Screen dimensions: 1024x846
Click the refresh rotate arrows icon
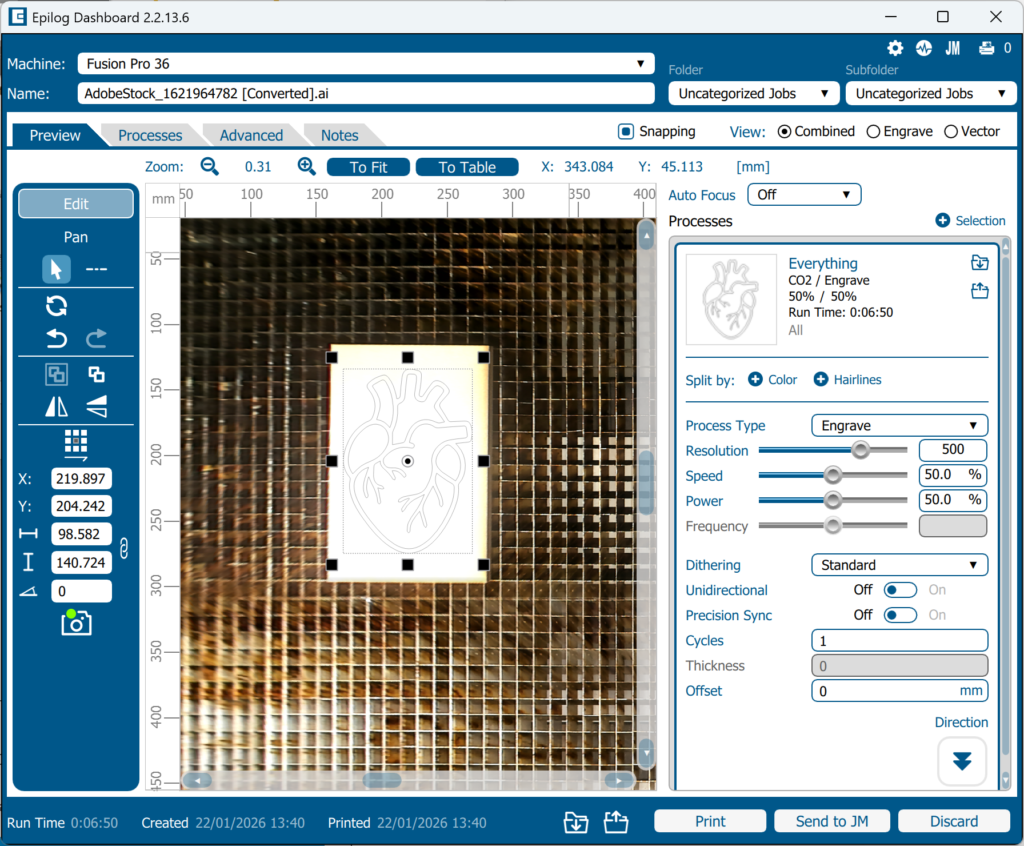(x=56, y=306)
